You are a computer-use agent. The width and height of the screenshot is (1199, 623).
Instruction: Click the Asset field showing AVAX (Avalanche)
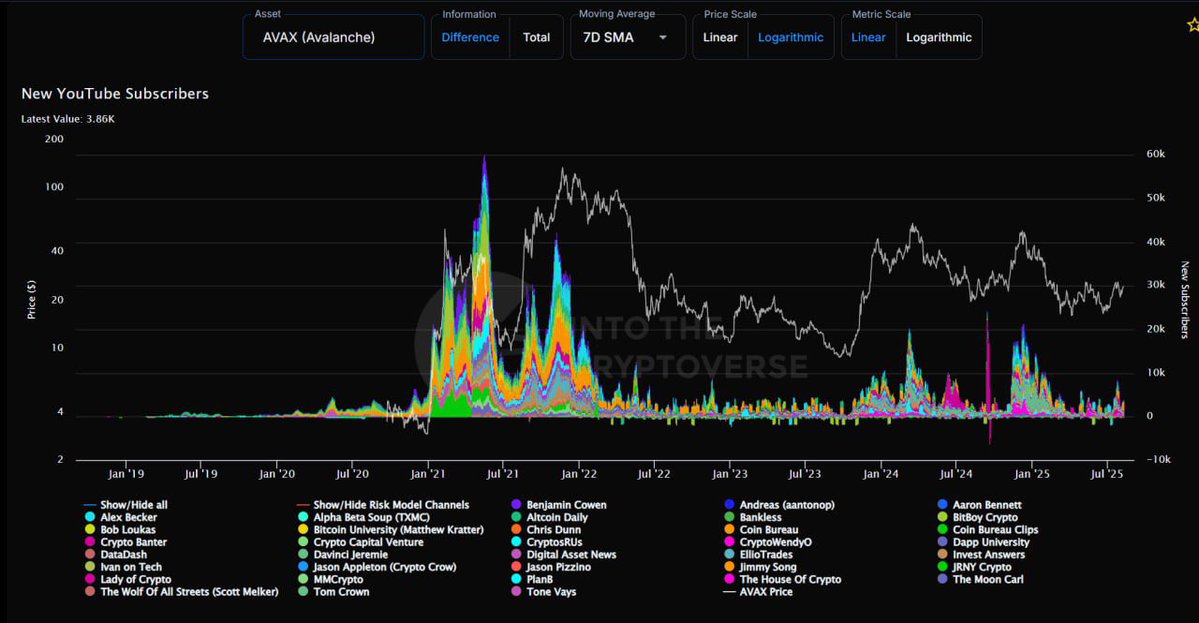pos(333,37)
